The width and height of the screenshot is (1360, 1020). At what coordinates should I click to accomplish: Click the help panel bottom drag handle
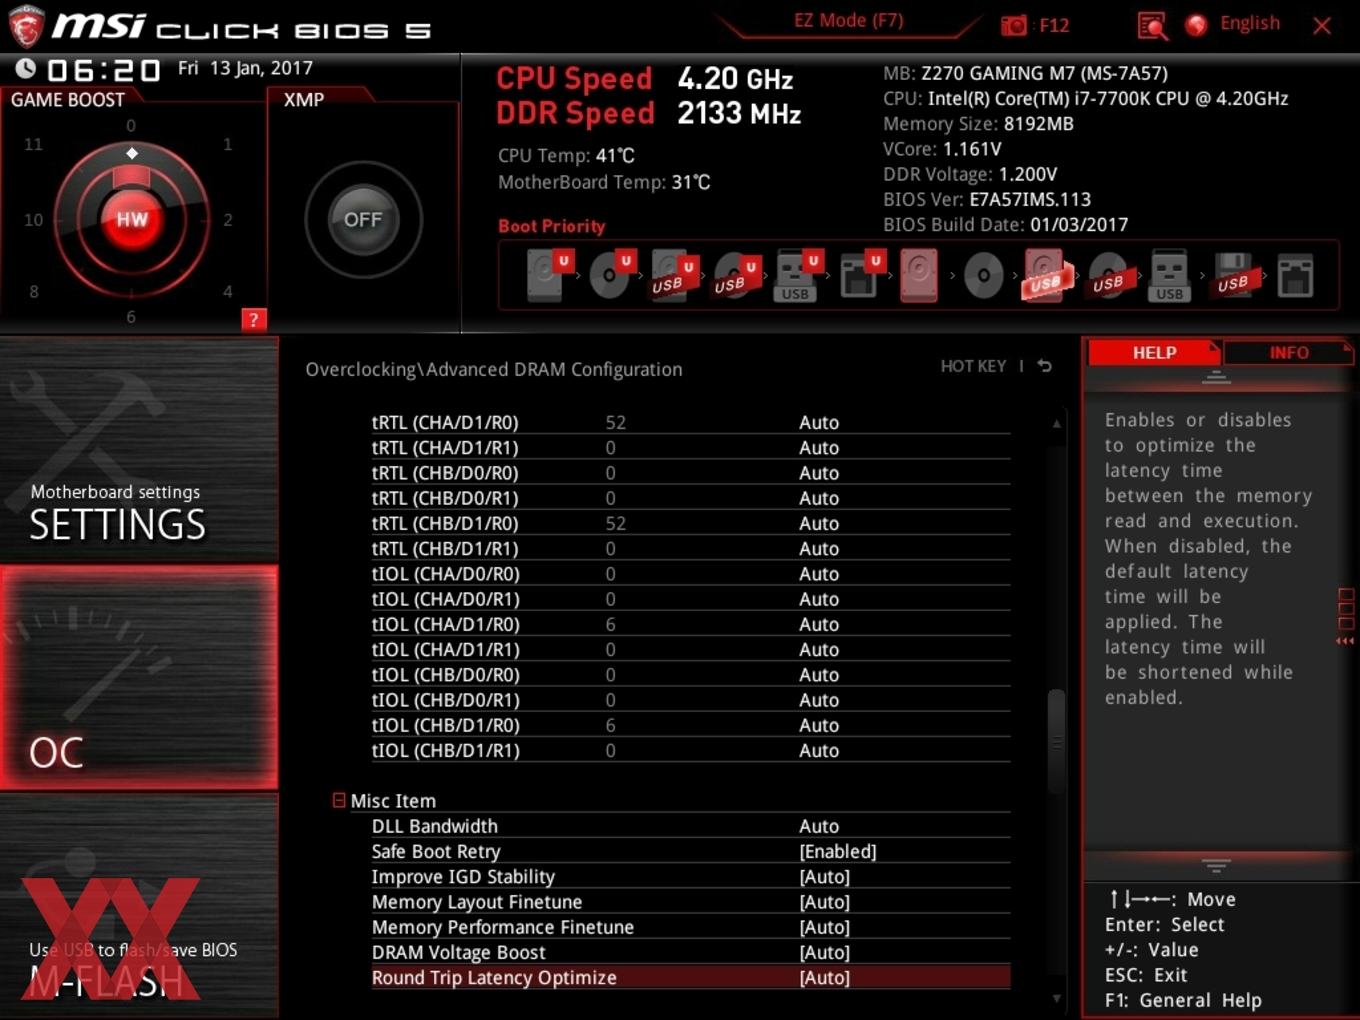click(x=1216, y=865)
